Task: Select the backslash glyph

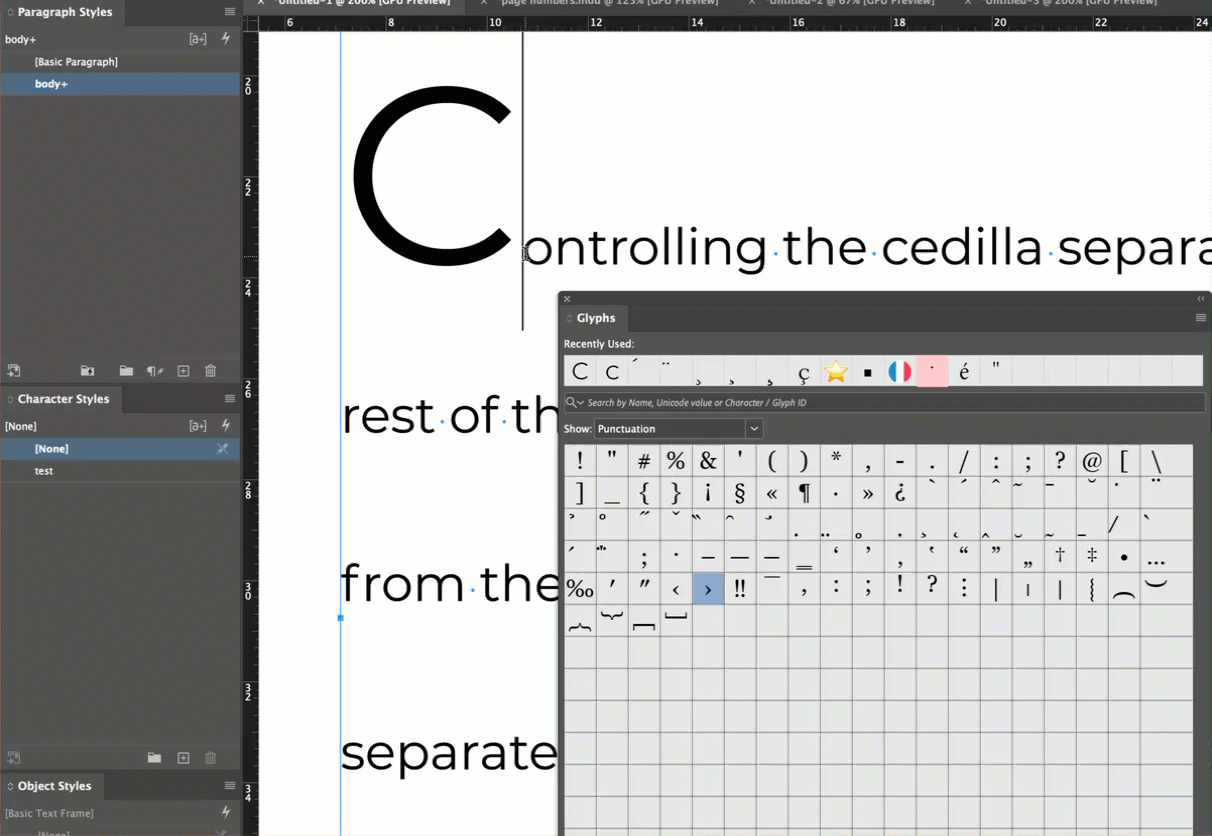Action: click(x=1156, y=461)
